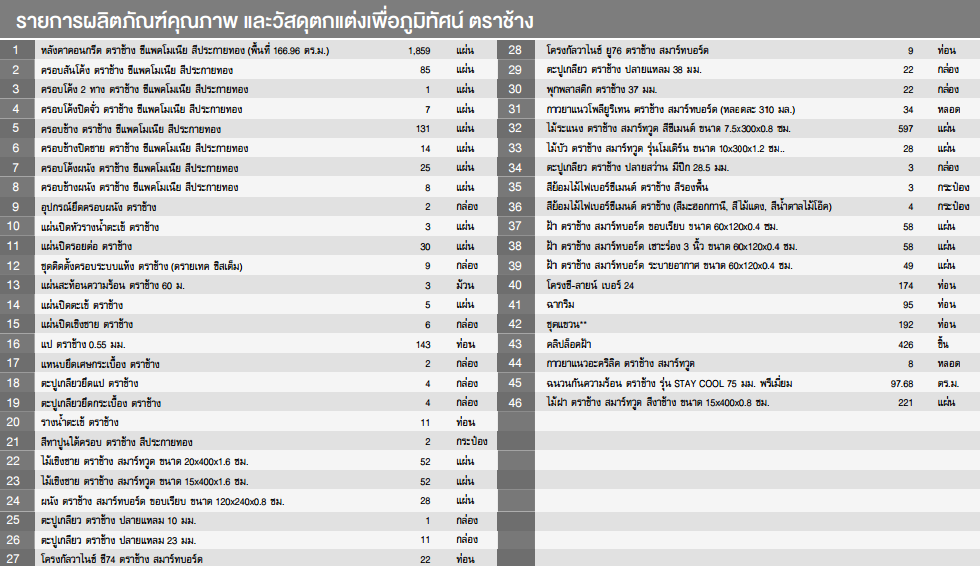
Task: Select item ชุดติดตั้งครอบระบบแห้ง ตราช้าง
Action: coord(141,266)
